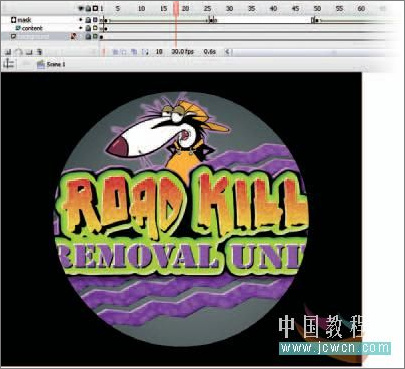Click the Edit Multiple Frames button
Image resolution: width=405 pixels, height=369 pixels.
tap(134, 52)
